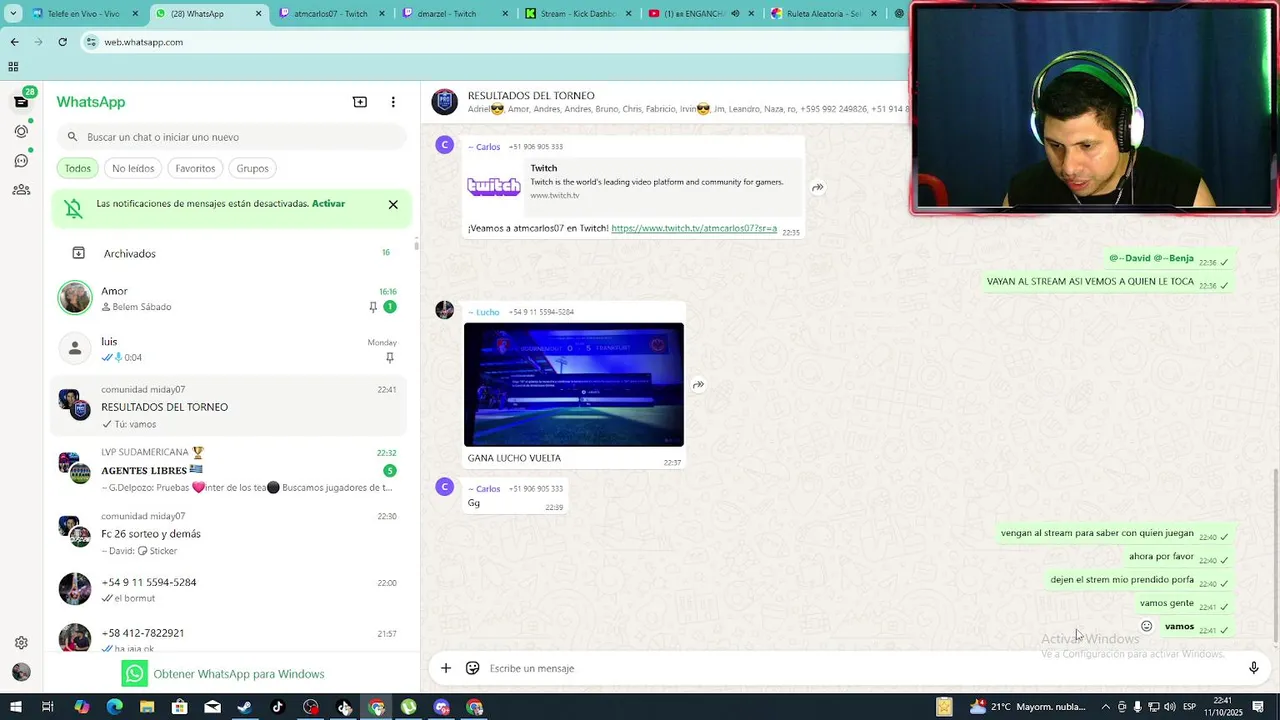Screen dimensions: 1280x720
Task: Open the Status updates sidebar icon
Action: point(21,131)
